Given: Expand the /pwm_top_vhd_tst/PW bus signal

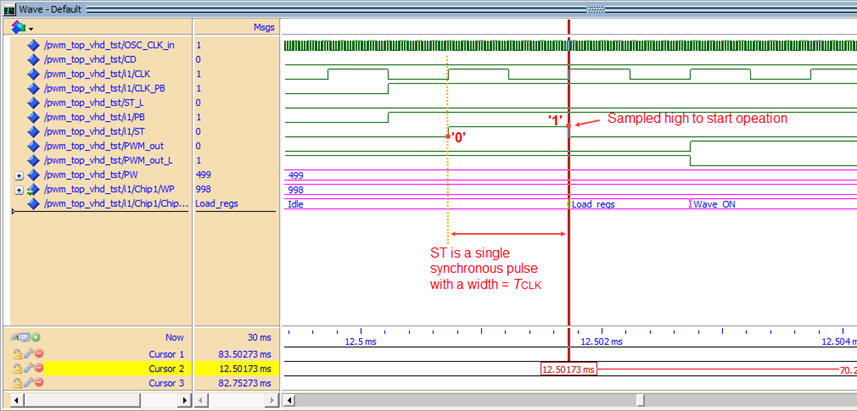Looking at the screenshot, I should pos(20,175).
